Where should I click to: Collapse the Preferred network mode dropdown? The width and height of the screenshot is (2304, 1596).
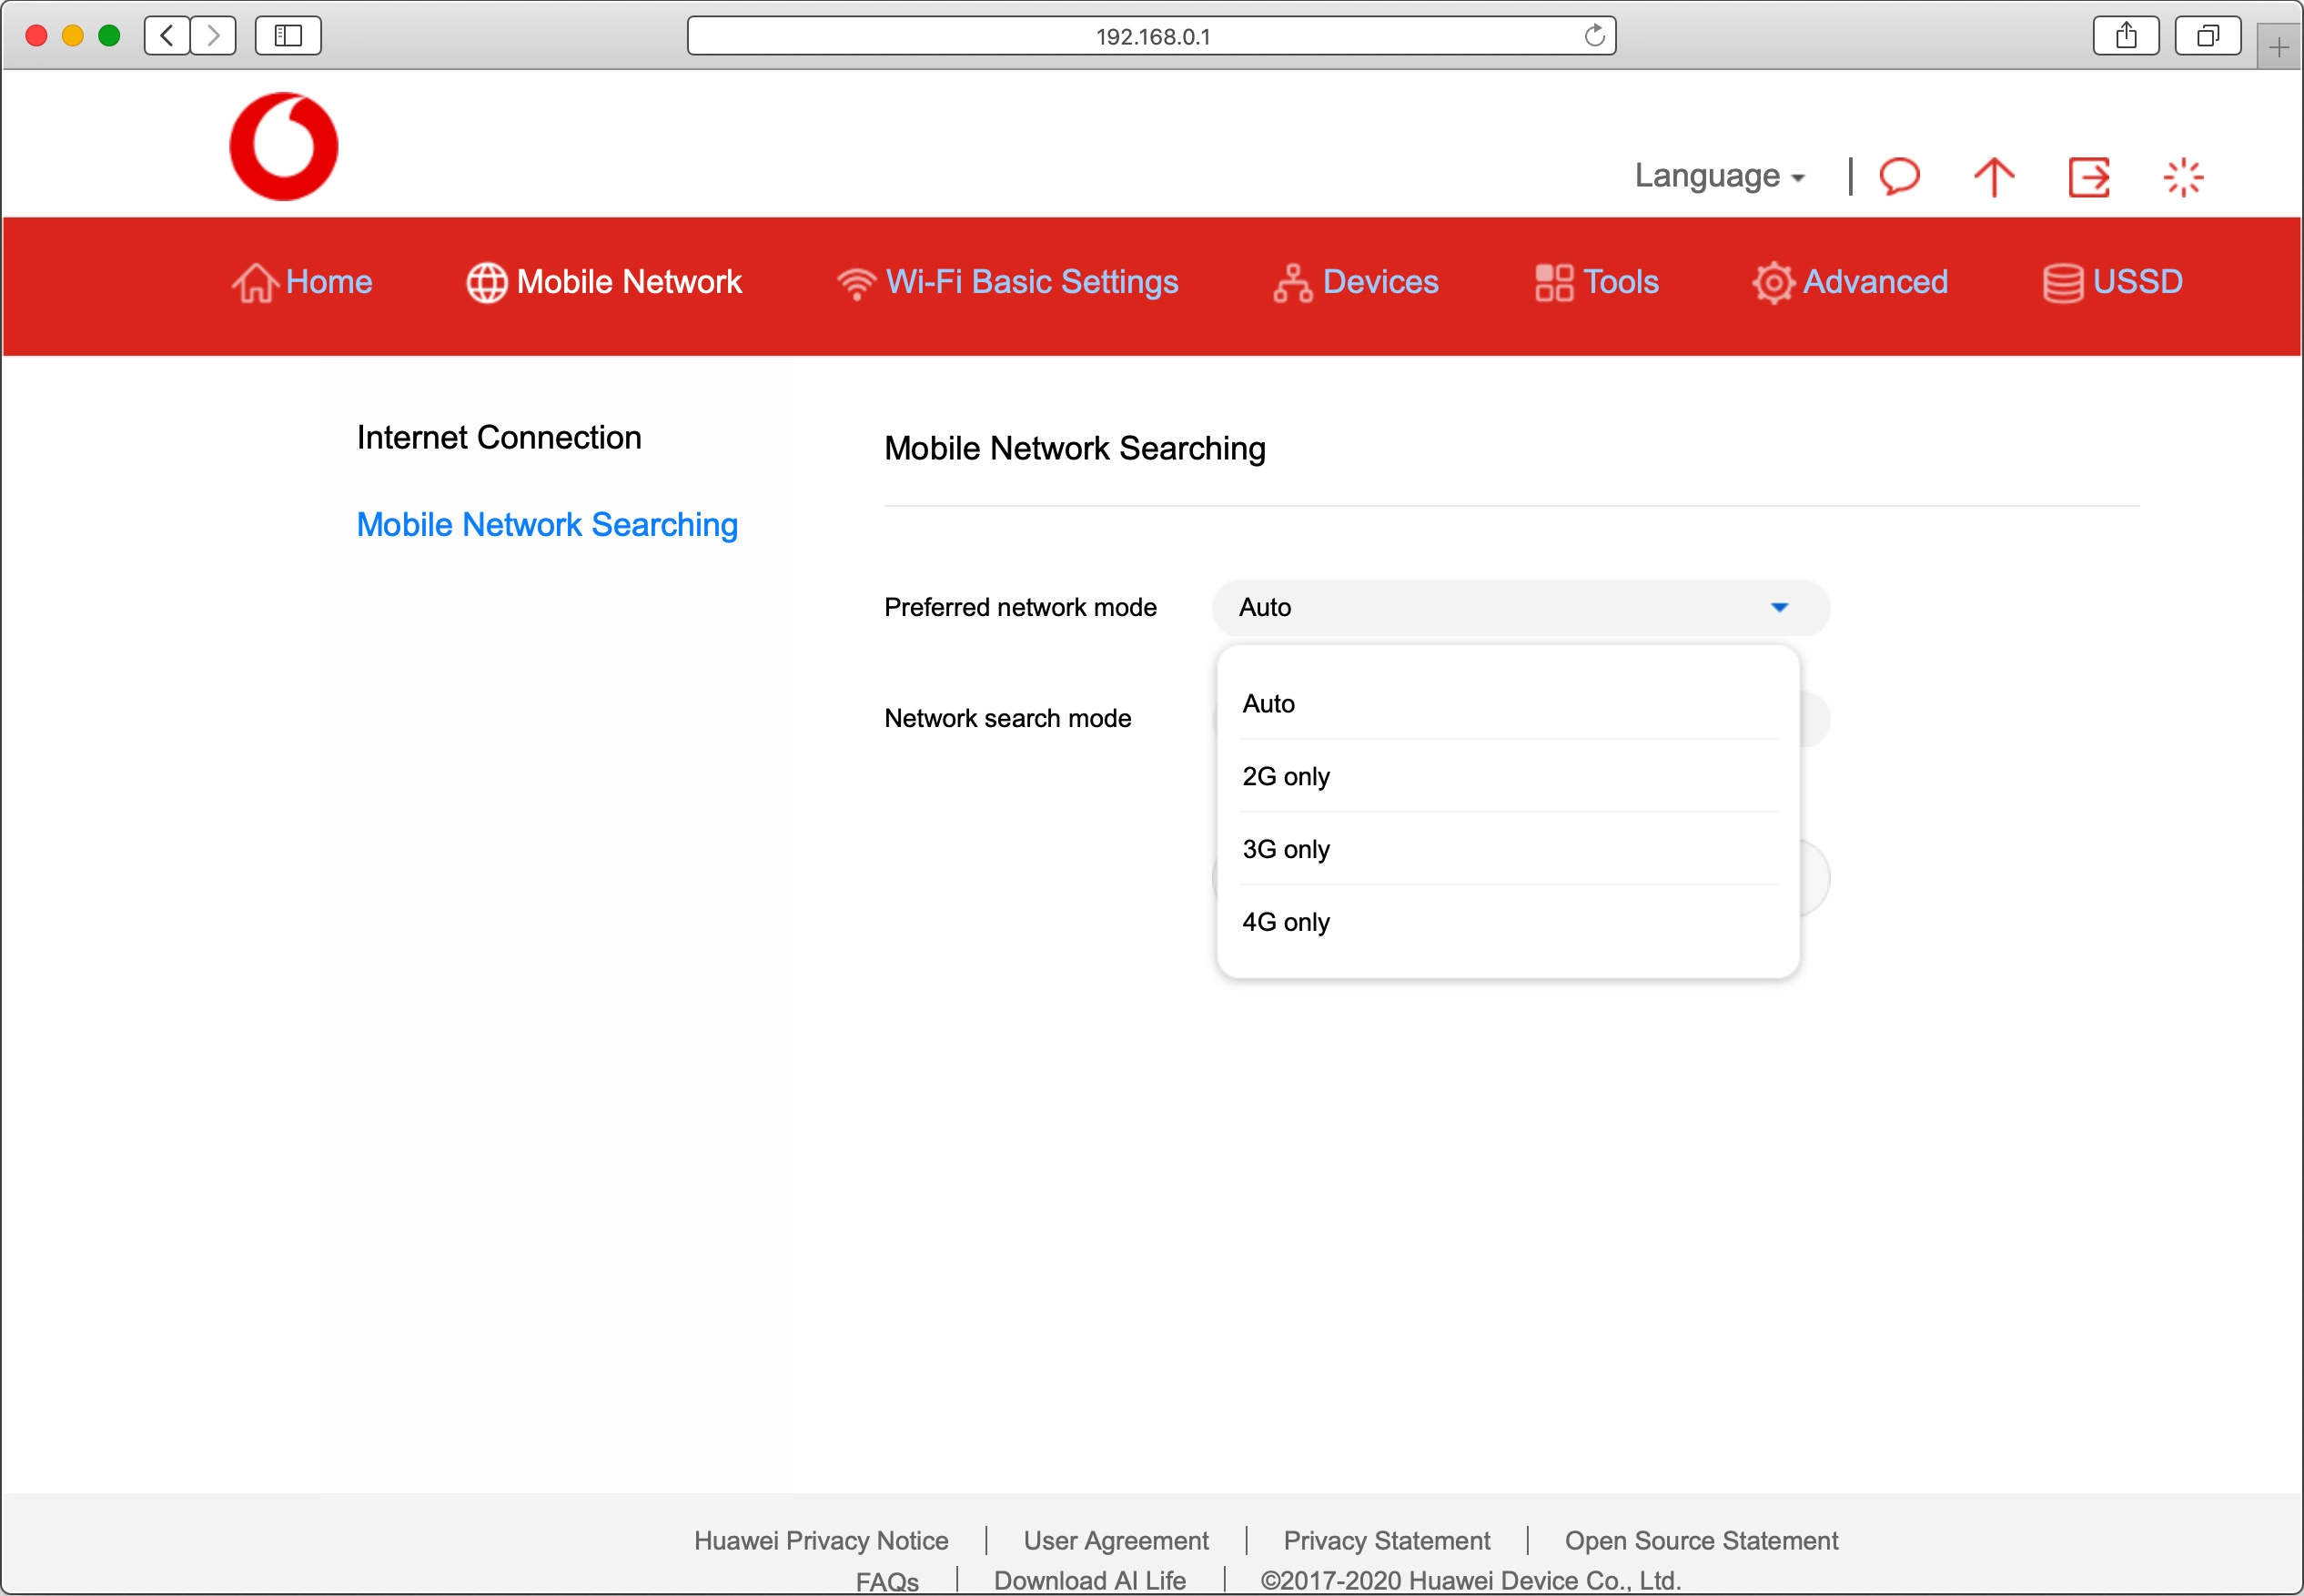point(1778,607)
